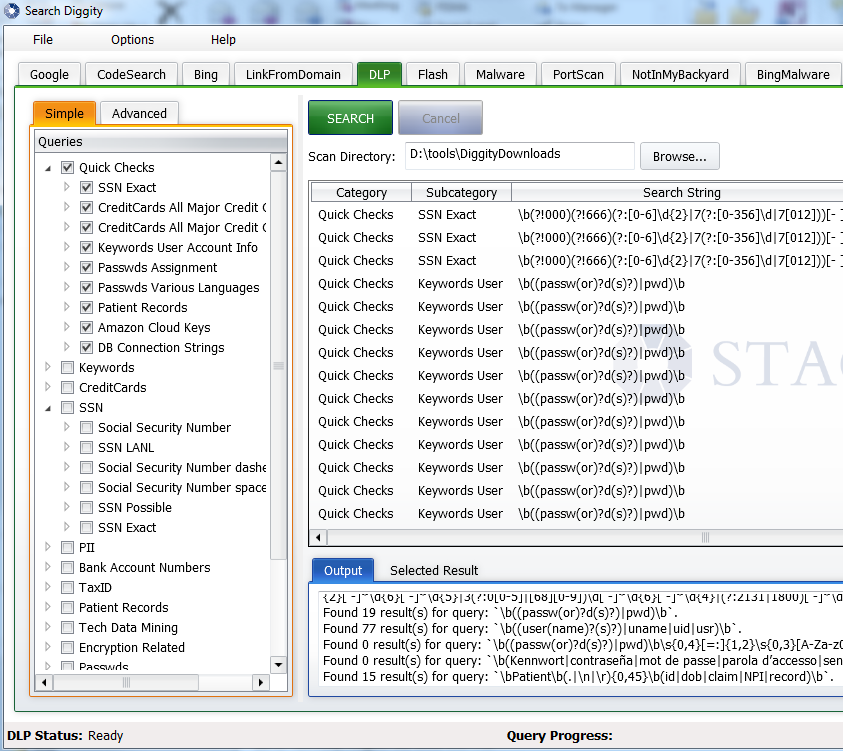The width and height of the screenshot is (843, 751).
Task: Click the Queries tree scroll-right arrow
Action: 261,683
